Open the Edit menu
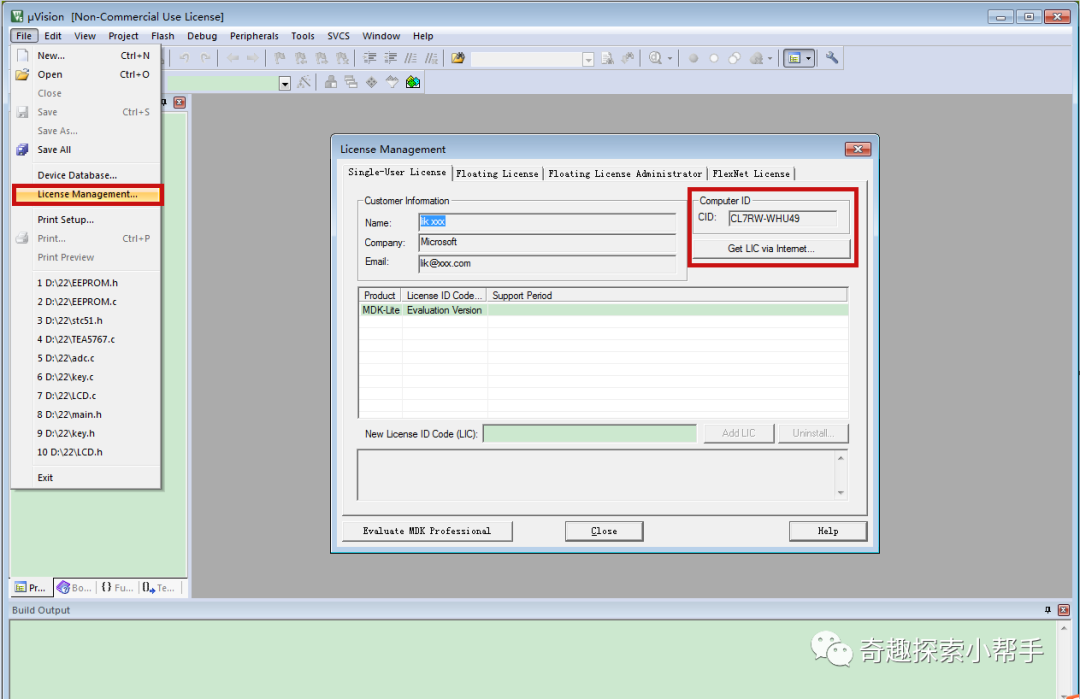 coord(53,36)
